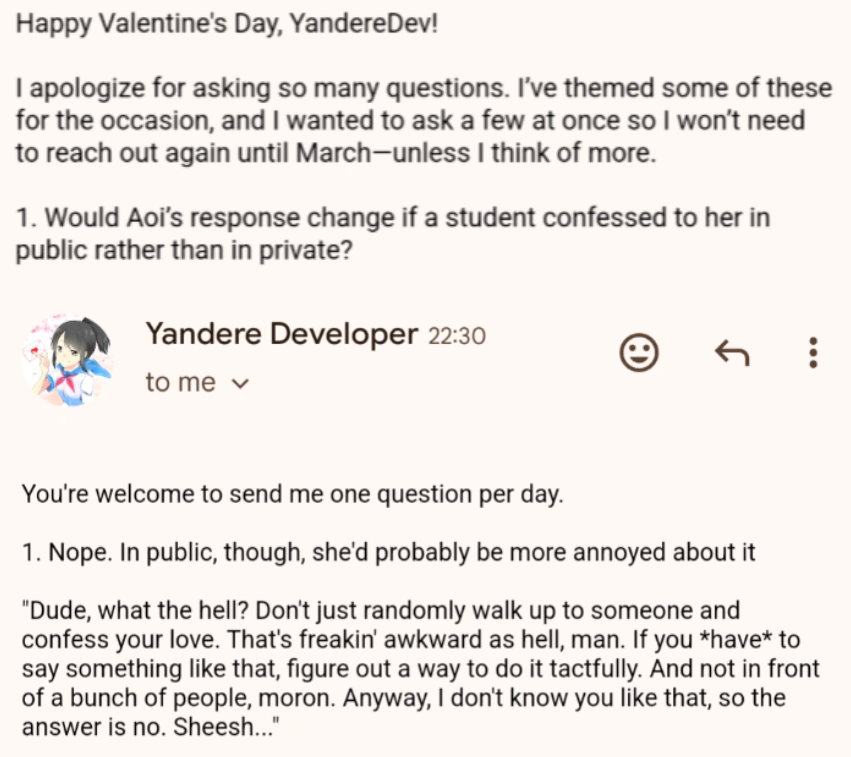The width and height of the screenshot is (851, 757).
Task: Click the line starting "1. Nope."
Action: [387, 551]
